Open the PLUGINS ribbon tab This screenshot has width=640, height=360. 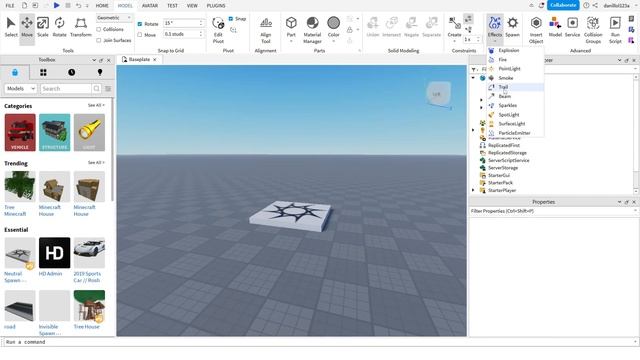coord(216,6)
